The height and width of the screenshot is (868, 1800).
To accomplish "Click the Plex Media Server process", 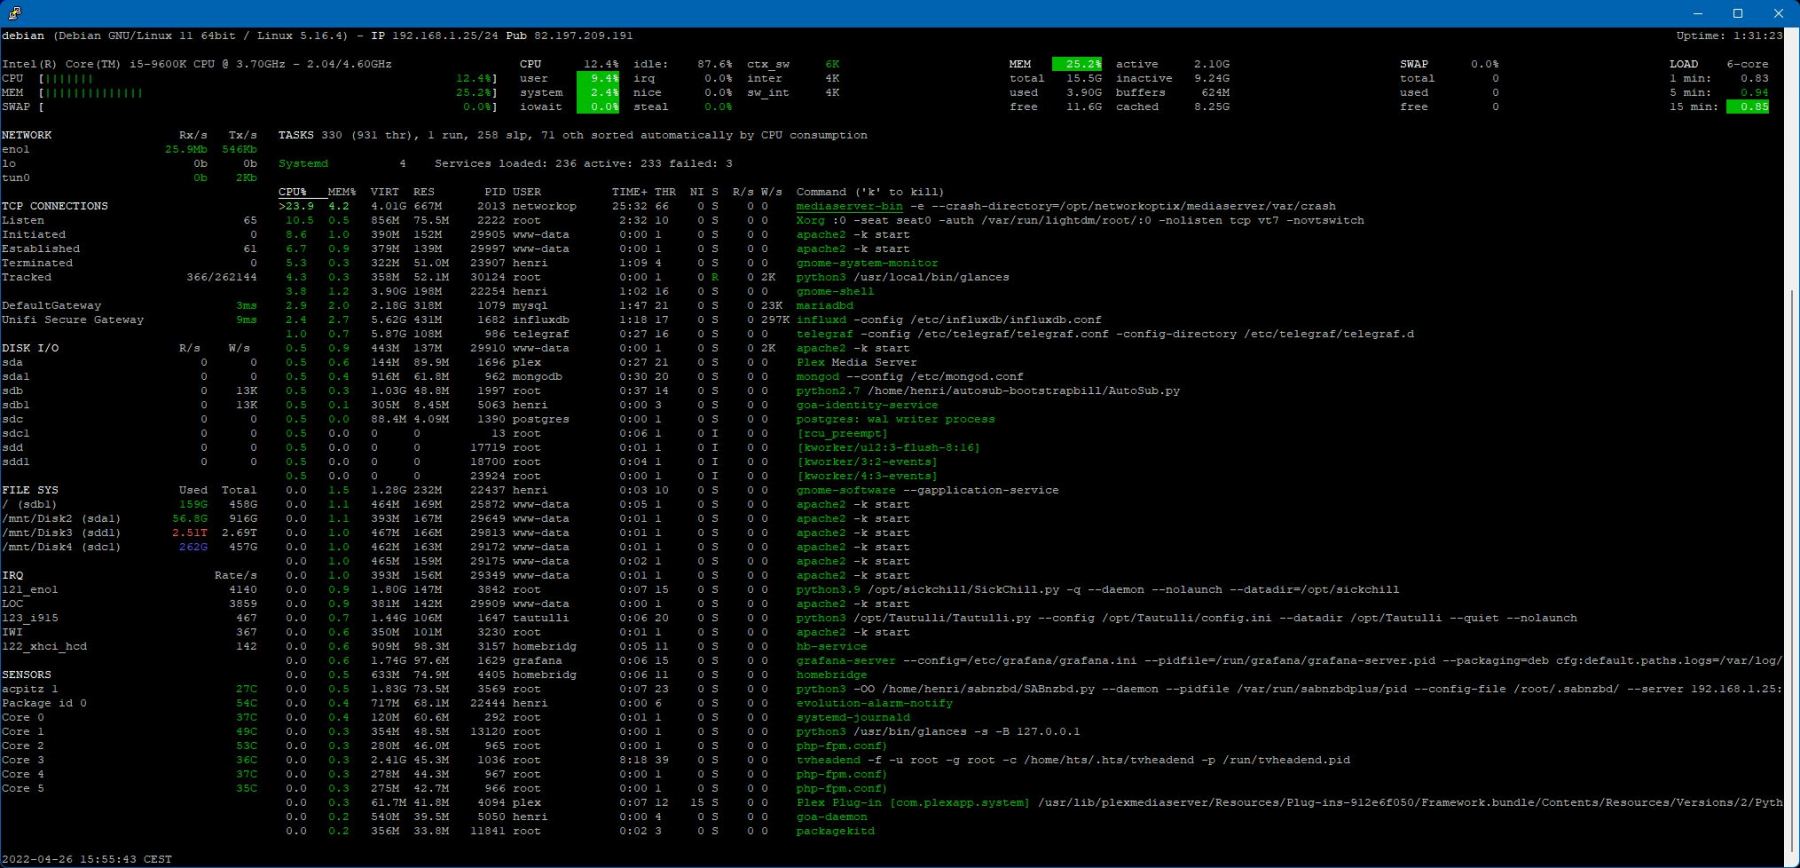I will (x=856, y=362).
